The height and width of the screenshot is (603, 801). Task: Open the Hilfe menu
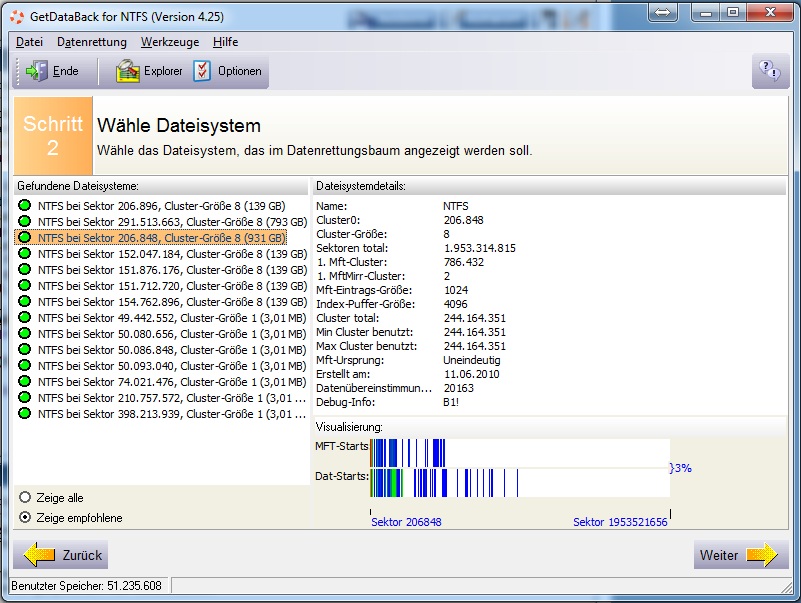225,42
